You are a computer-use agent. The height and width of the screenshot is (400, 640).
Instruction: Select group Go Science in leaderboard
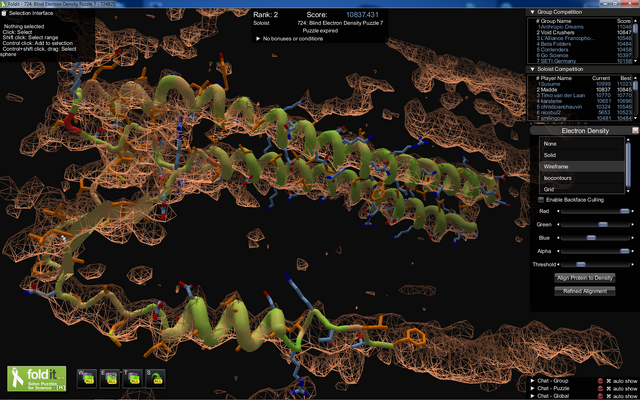pyautogui.click(x=554, y=55)
